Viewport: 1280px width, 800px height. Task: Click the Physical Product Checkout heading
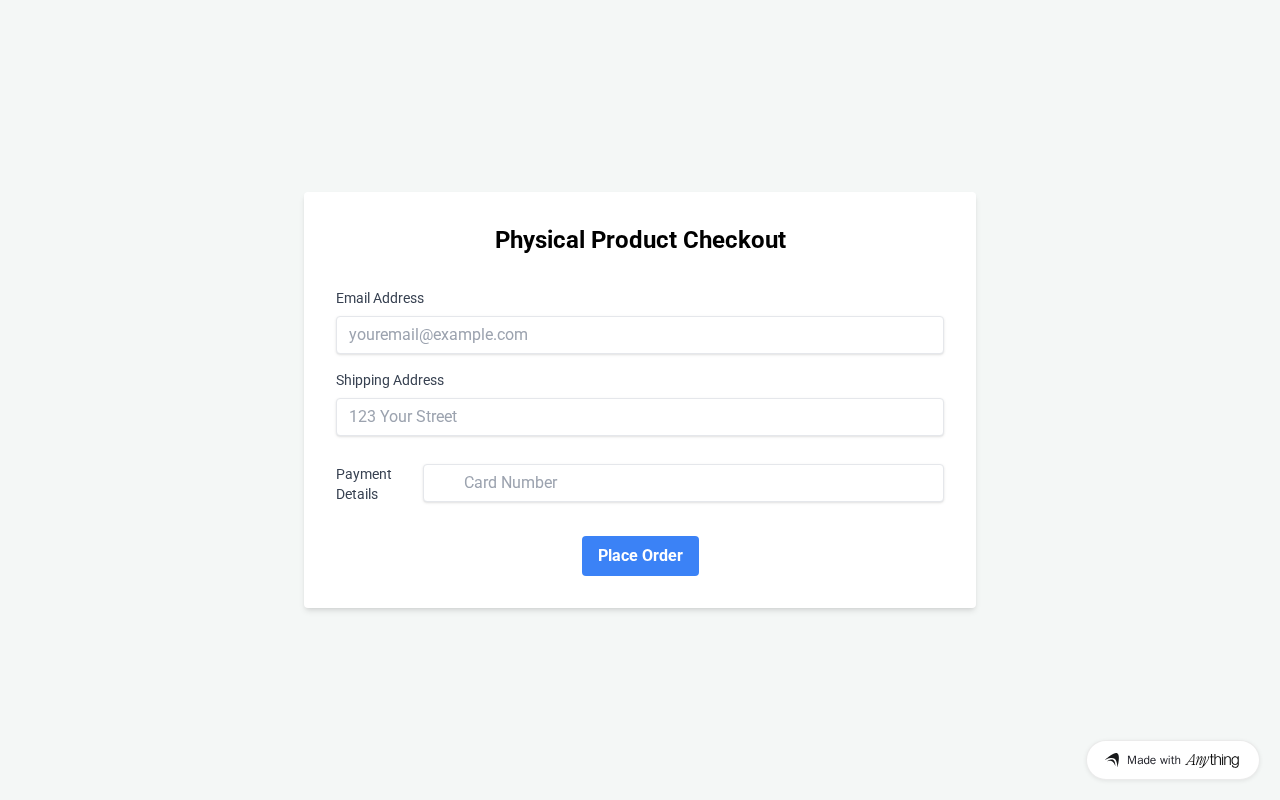tap(640, 240)
